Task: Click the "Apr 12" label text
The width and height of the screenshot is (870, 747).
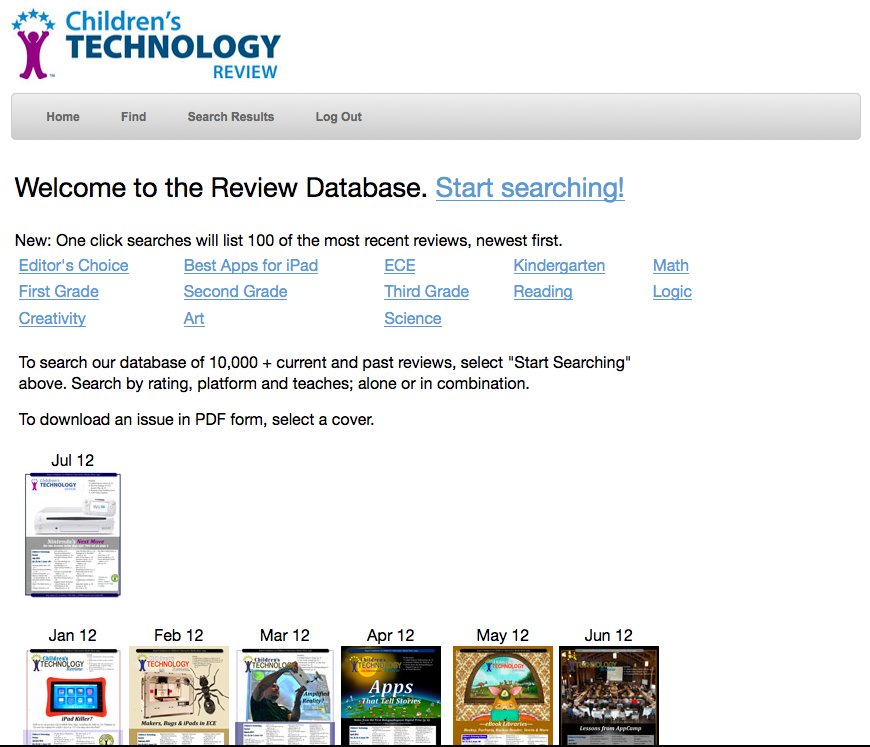Action: (x=391, y=635)
